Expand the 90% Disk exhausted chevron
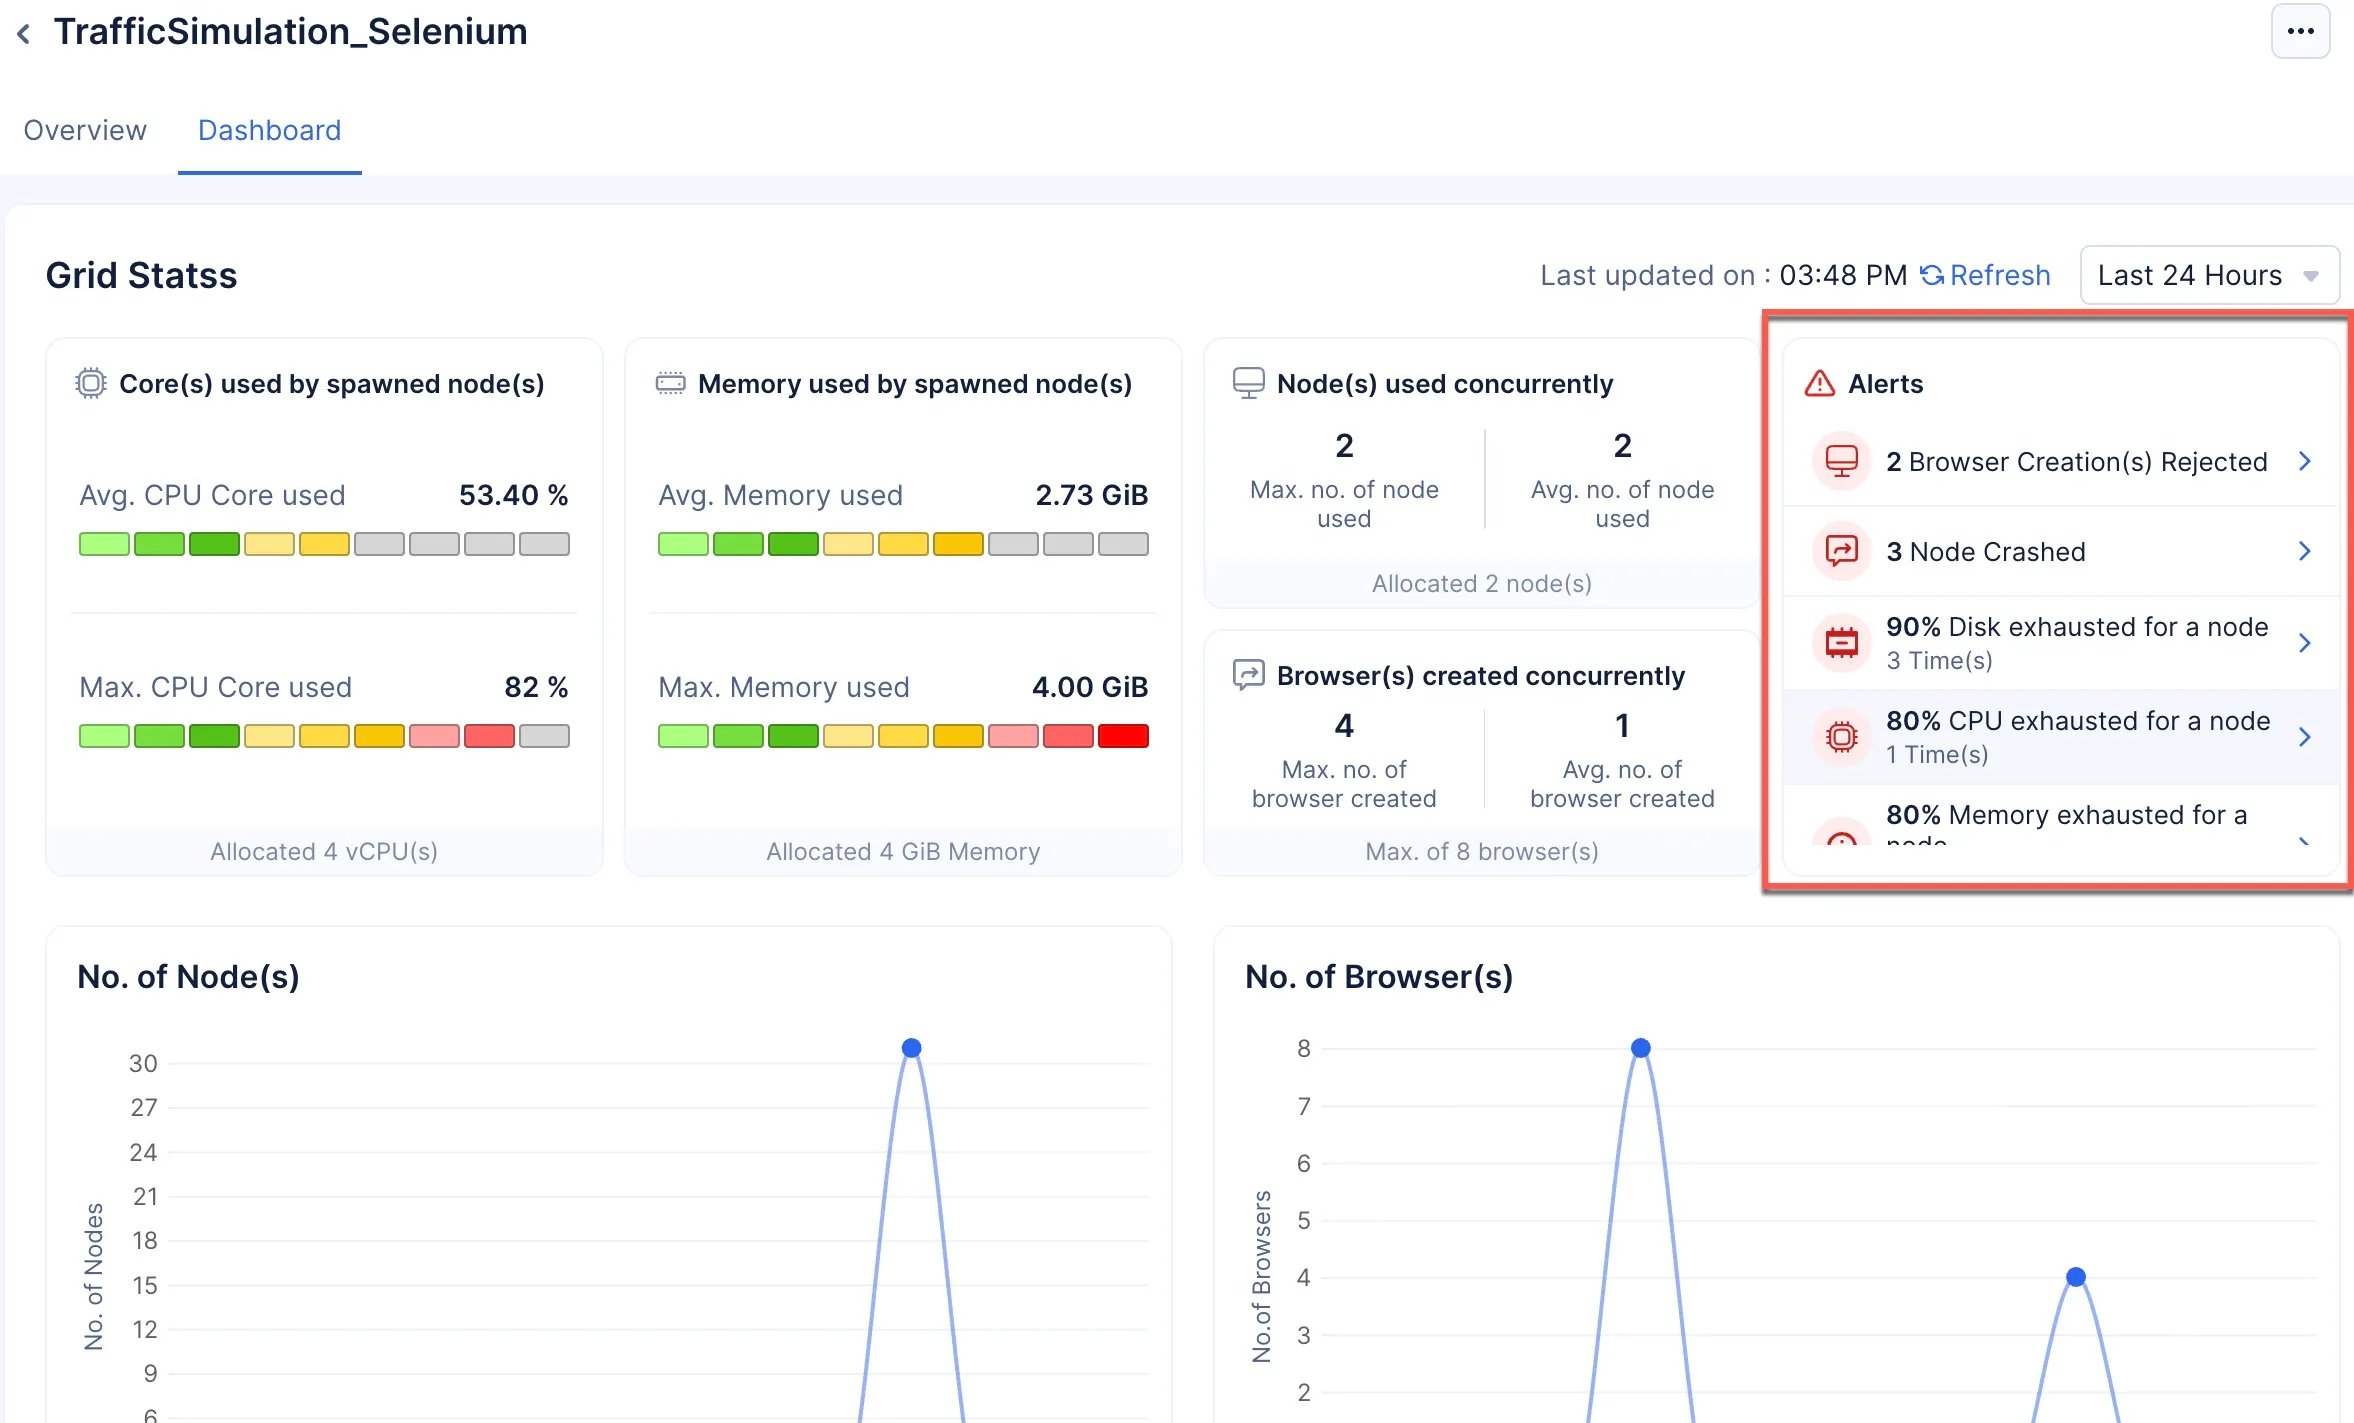Screen dimensions: 2354x1423 tap(2304, 642)
